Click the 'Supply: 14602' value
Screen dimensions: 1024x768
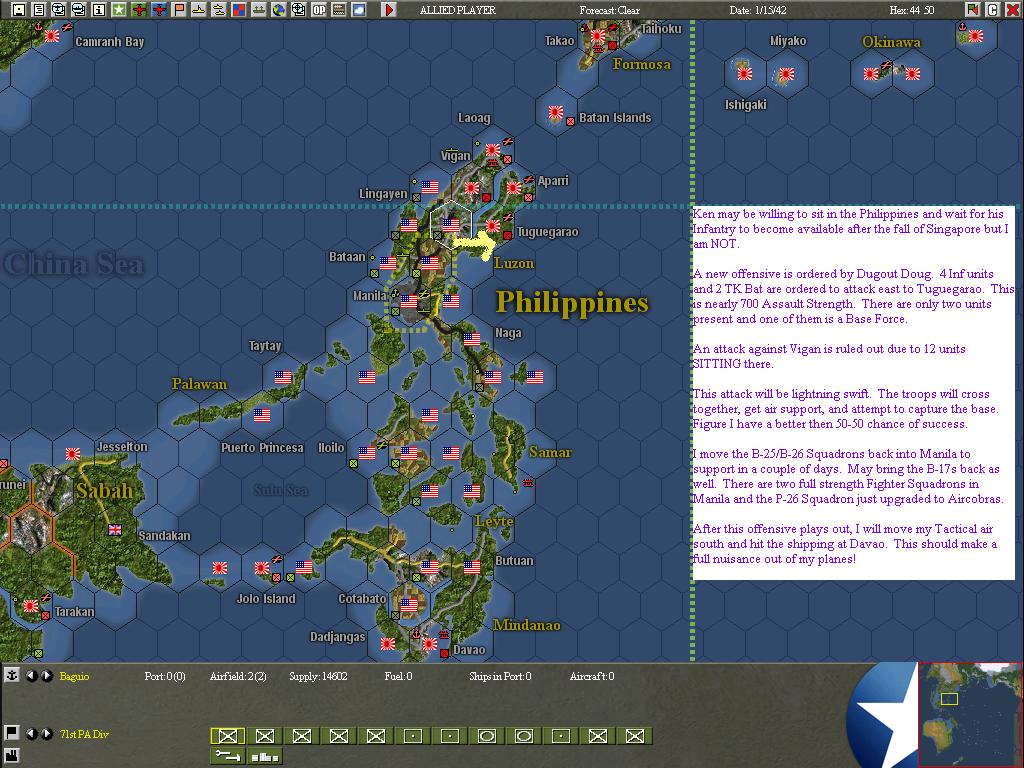click(318, 676)
